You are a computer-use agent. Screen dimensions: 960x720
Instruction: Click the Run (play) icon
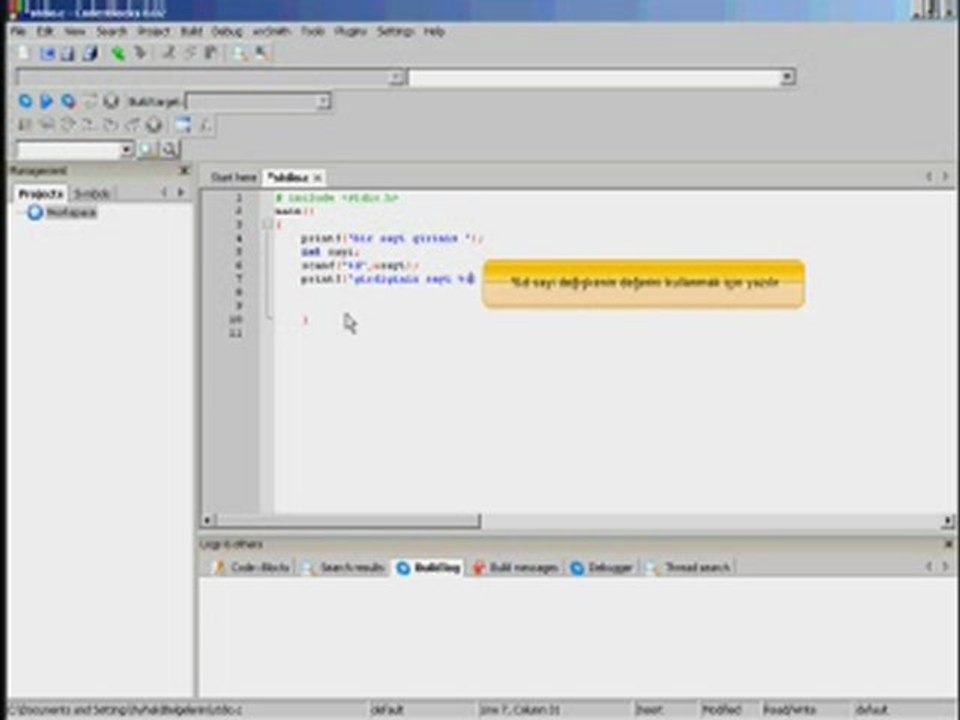click(47, 101)
